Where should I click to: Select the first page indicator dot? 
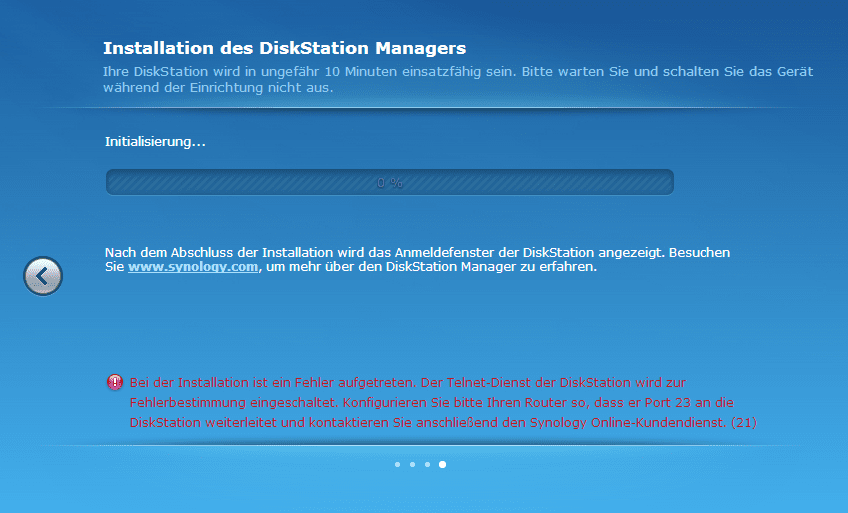click(x=398, y=464)
